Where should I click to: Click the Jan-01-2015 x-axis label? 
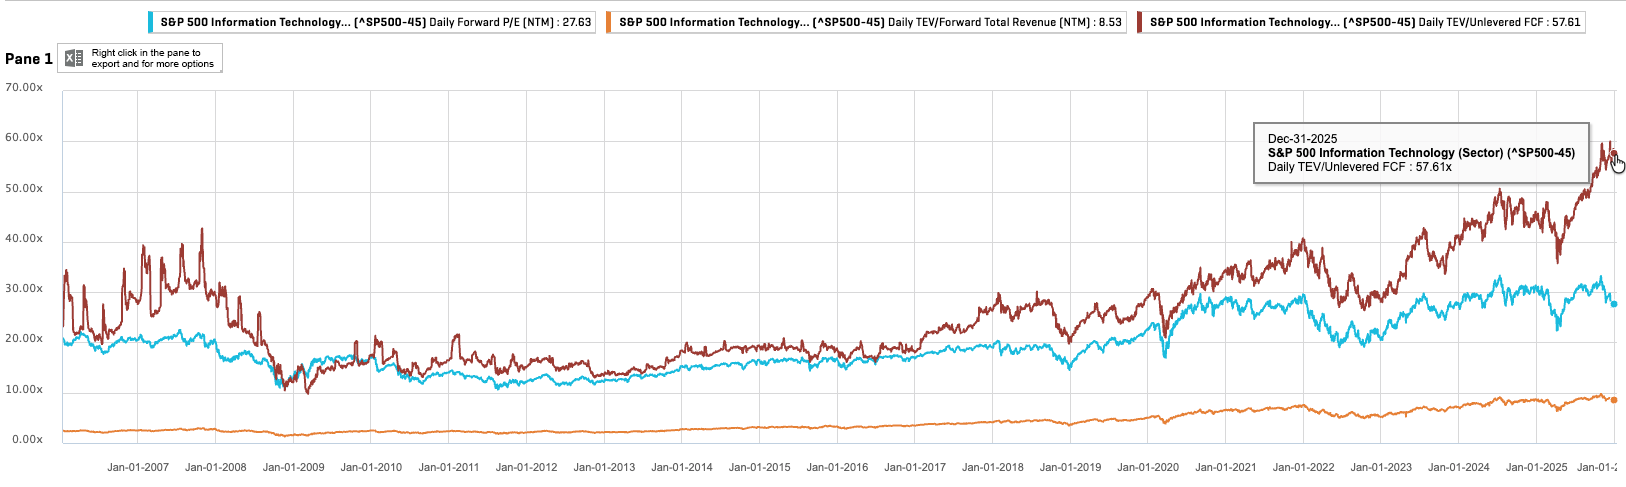(760, 467)
